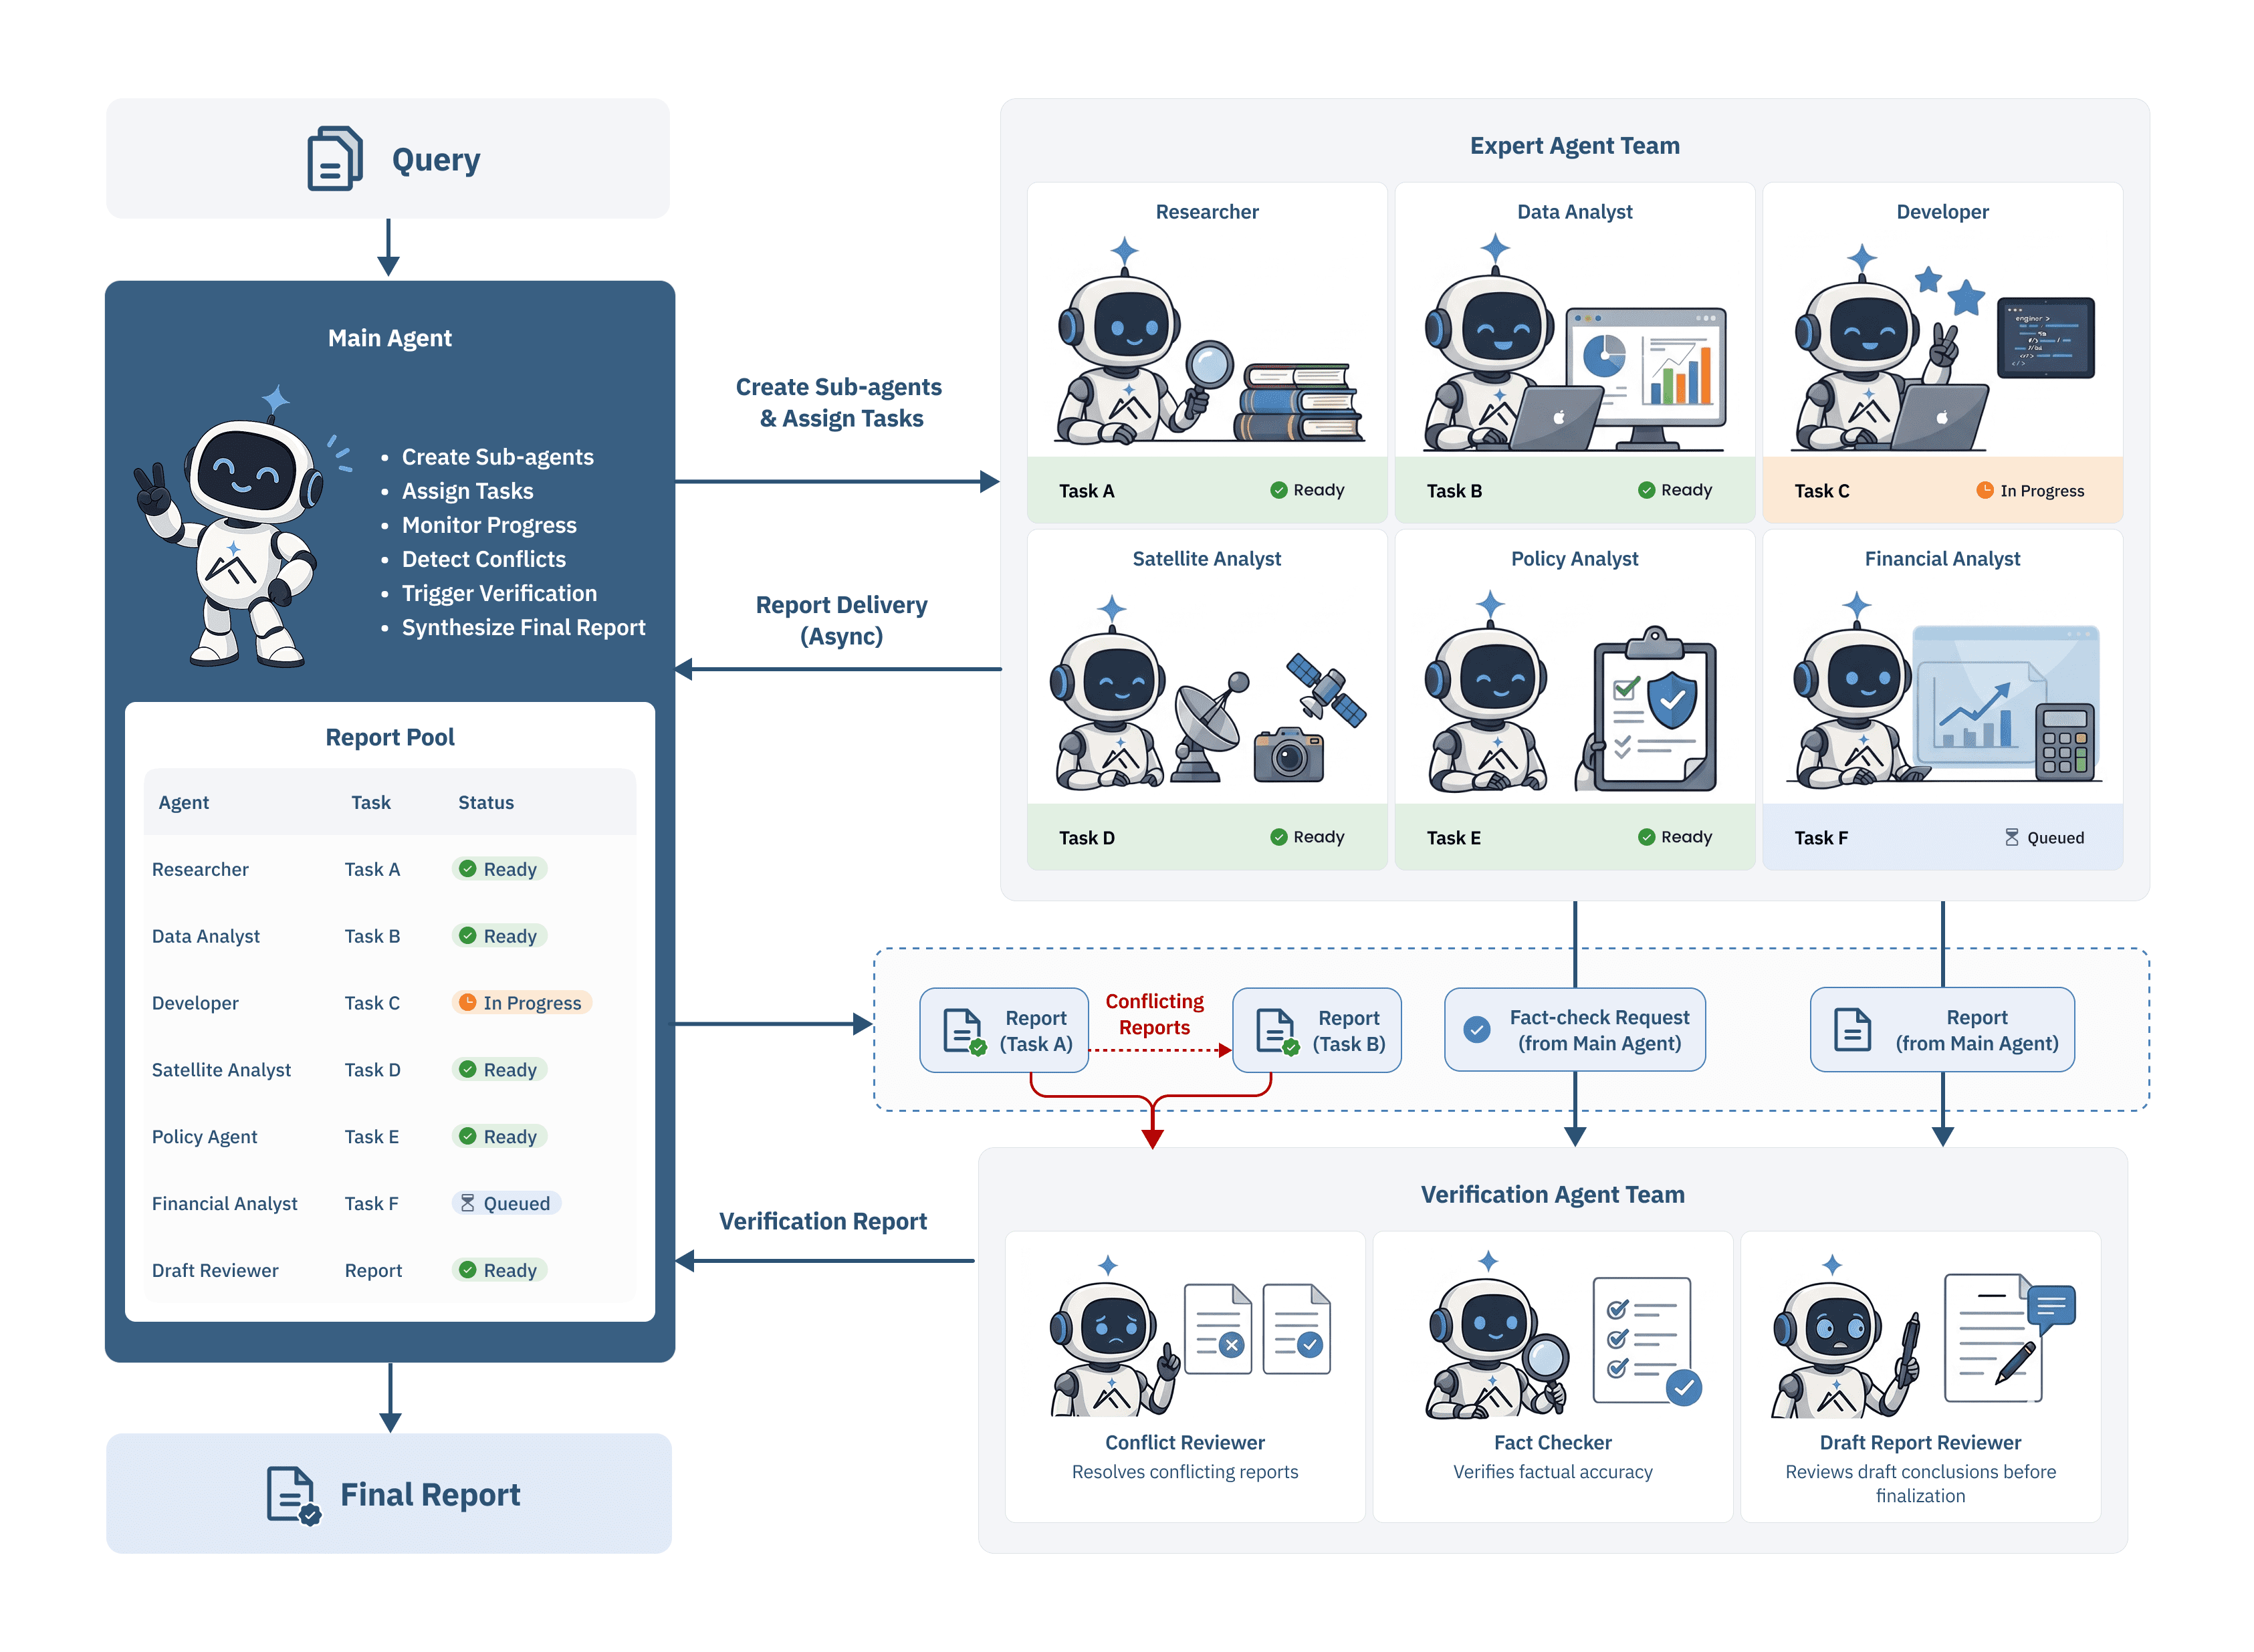Screen dimensions: 2254x1652
Task: Click the camera icon in Satellite Analyst card
Action: tap(1289, 755)
